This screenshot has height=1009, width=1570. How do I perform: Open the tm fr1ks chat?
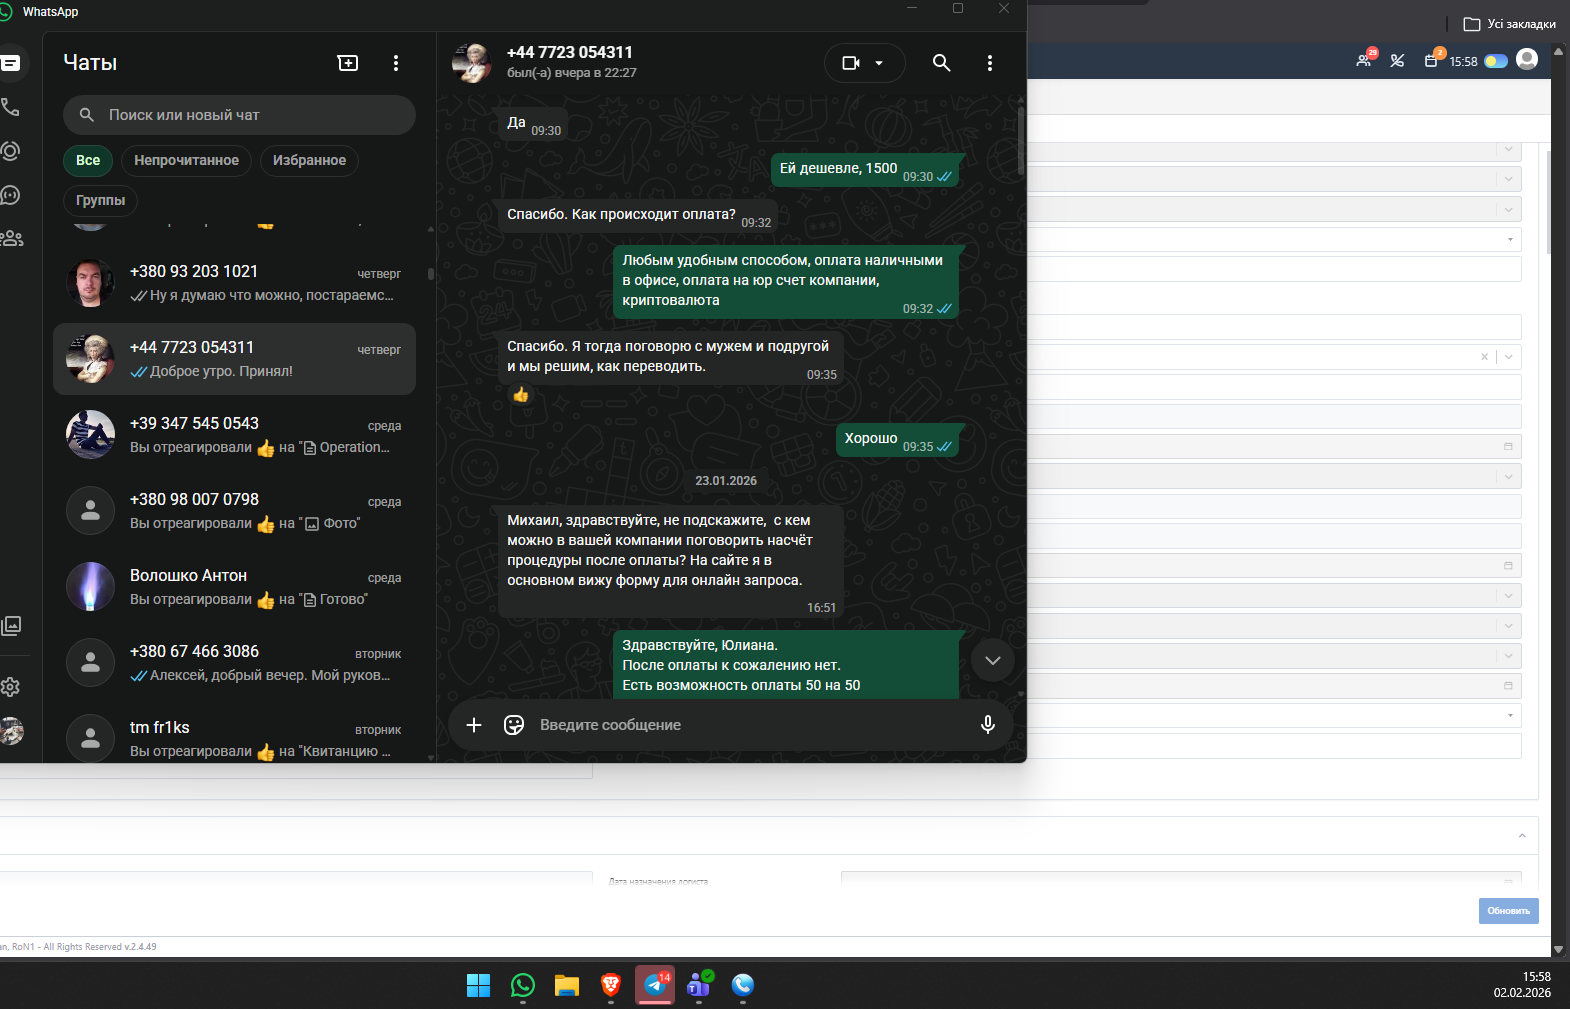(x=234, y=736)
